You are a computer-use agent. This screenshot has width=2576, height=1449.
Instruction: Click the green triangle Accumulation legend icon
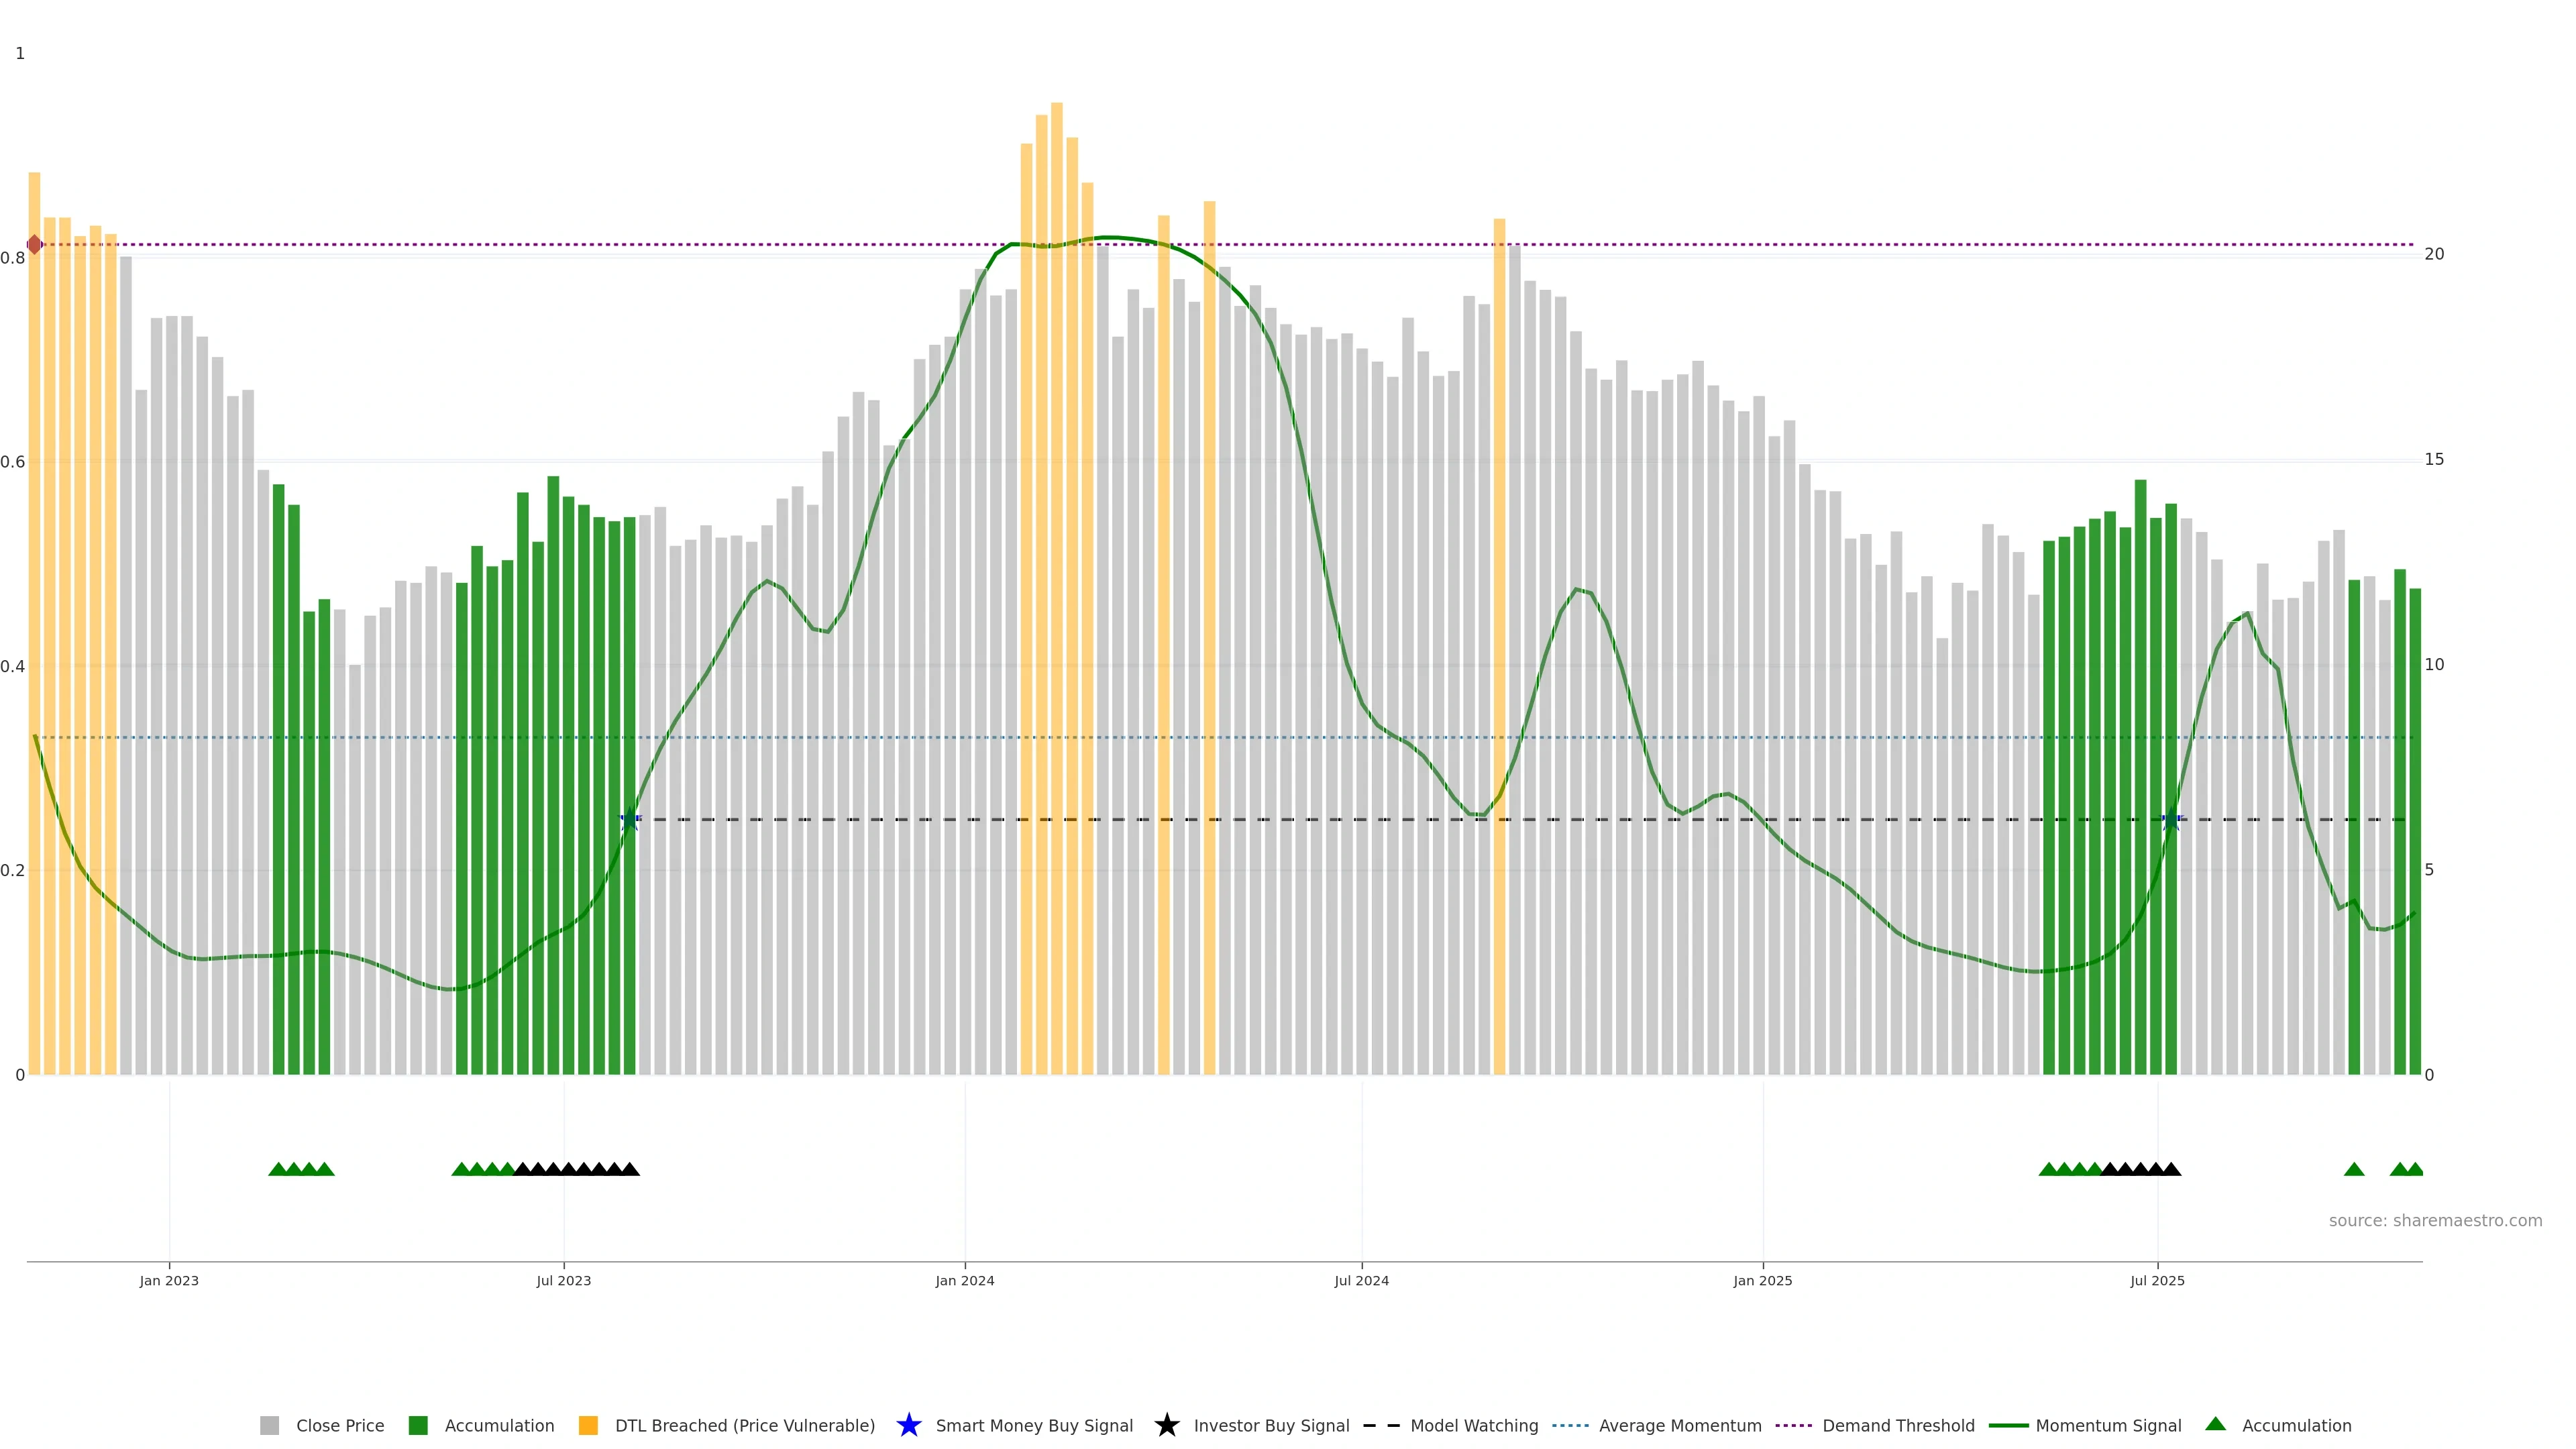(2215, 1424)
